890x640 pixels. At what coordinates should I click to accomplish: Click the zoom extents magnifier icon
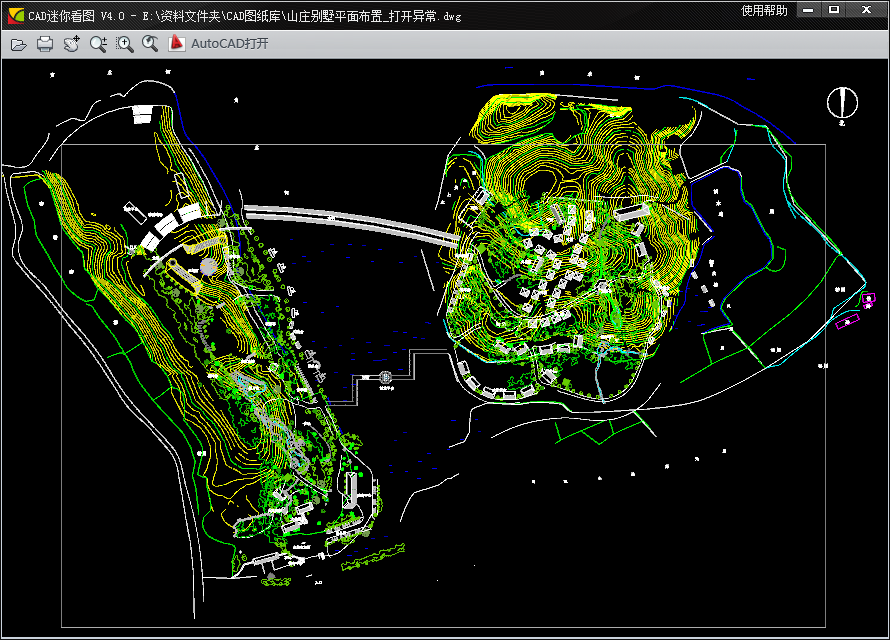150,44
